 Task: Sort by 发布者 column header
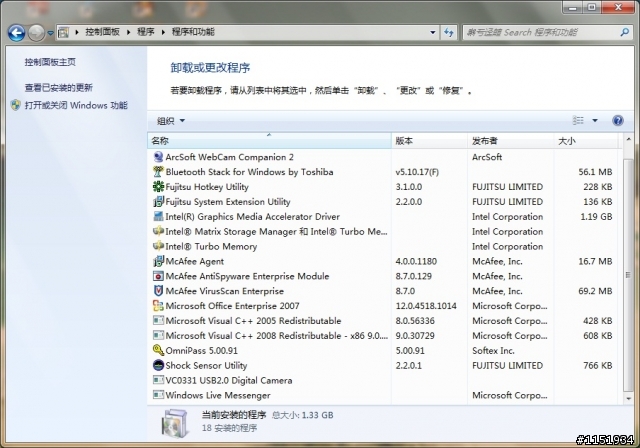pyautogui.click(x=510, y=141)
